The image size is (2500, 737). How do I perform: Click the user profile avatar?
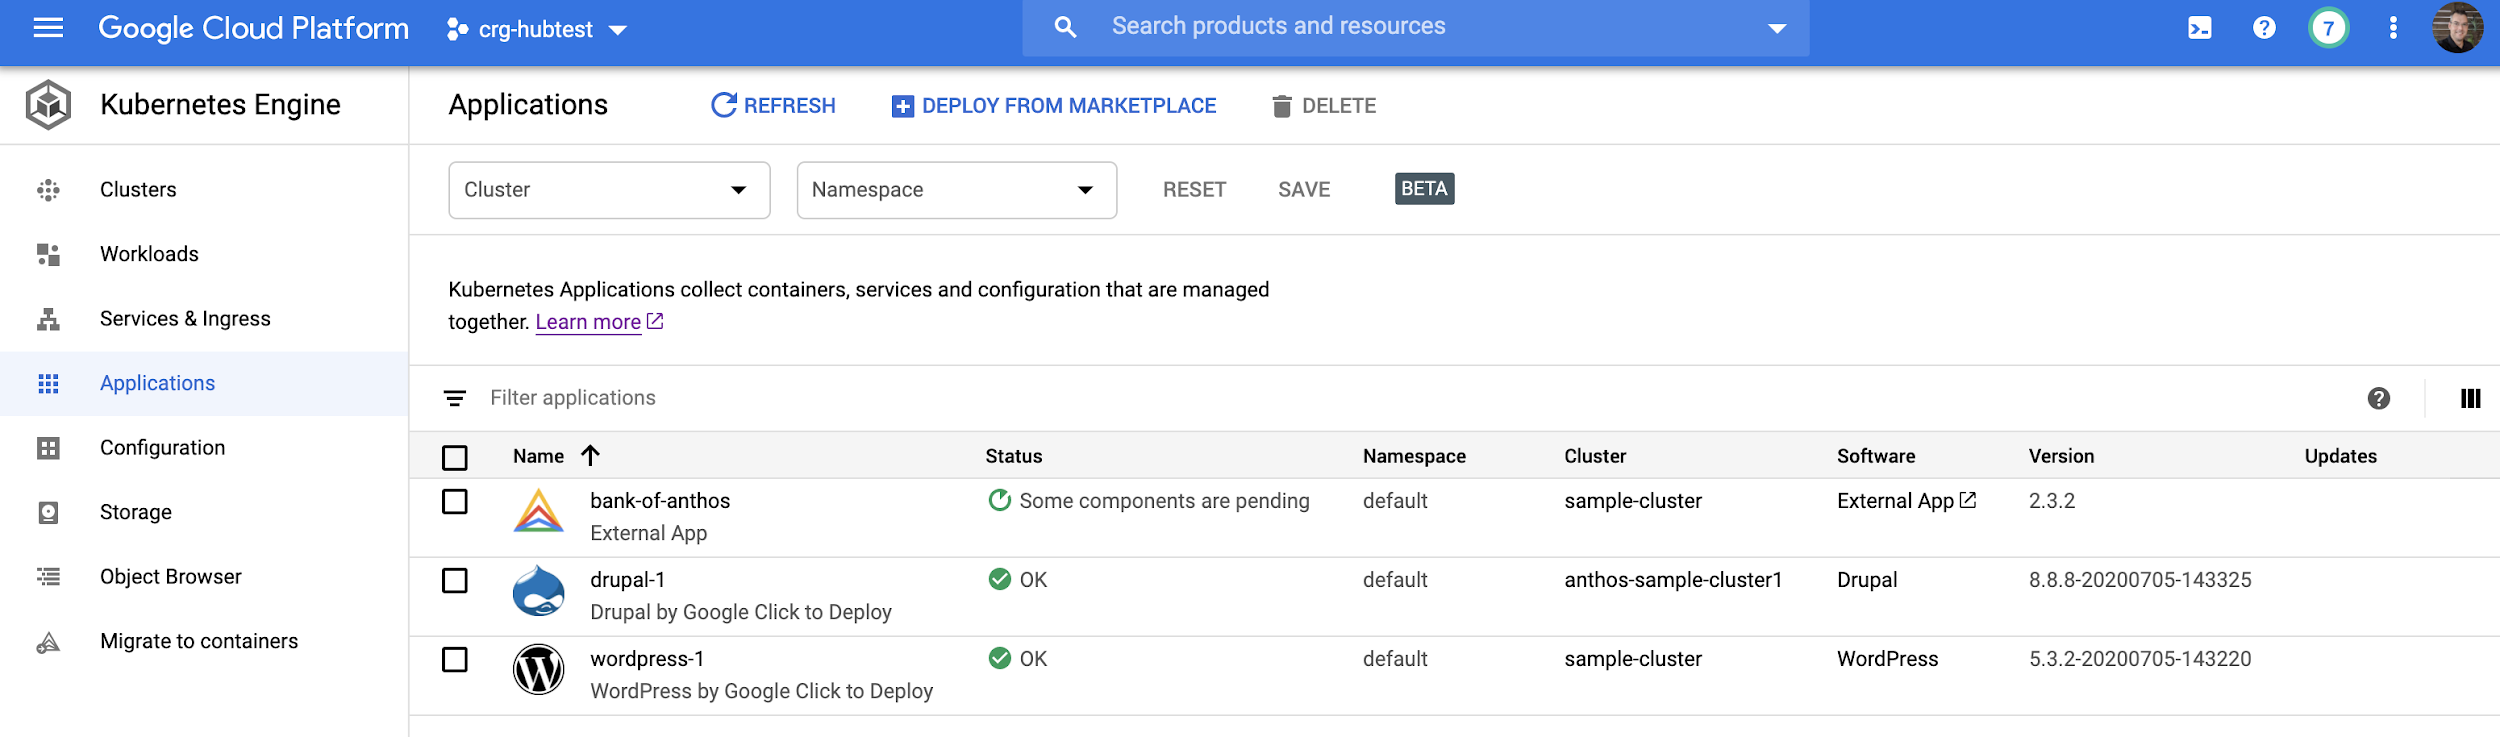(2457, 28)
